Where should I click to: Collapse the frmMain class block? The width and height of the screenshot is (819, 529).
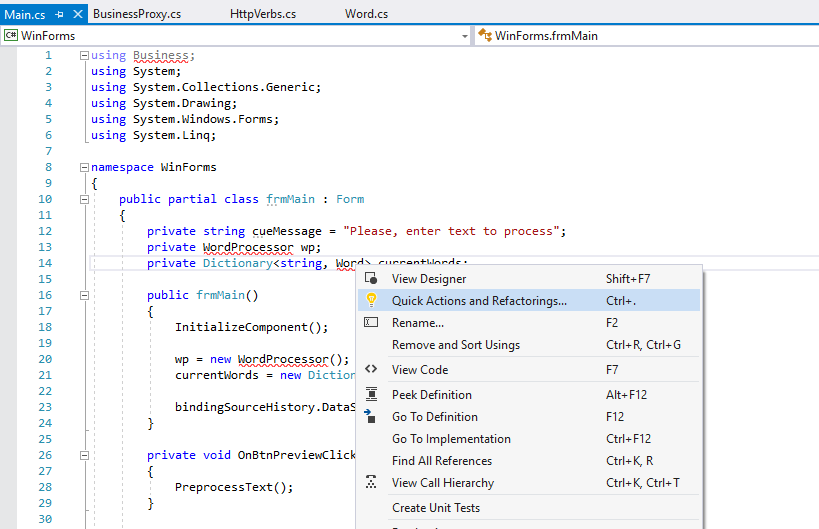(84, 199)
